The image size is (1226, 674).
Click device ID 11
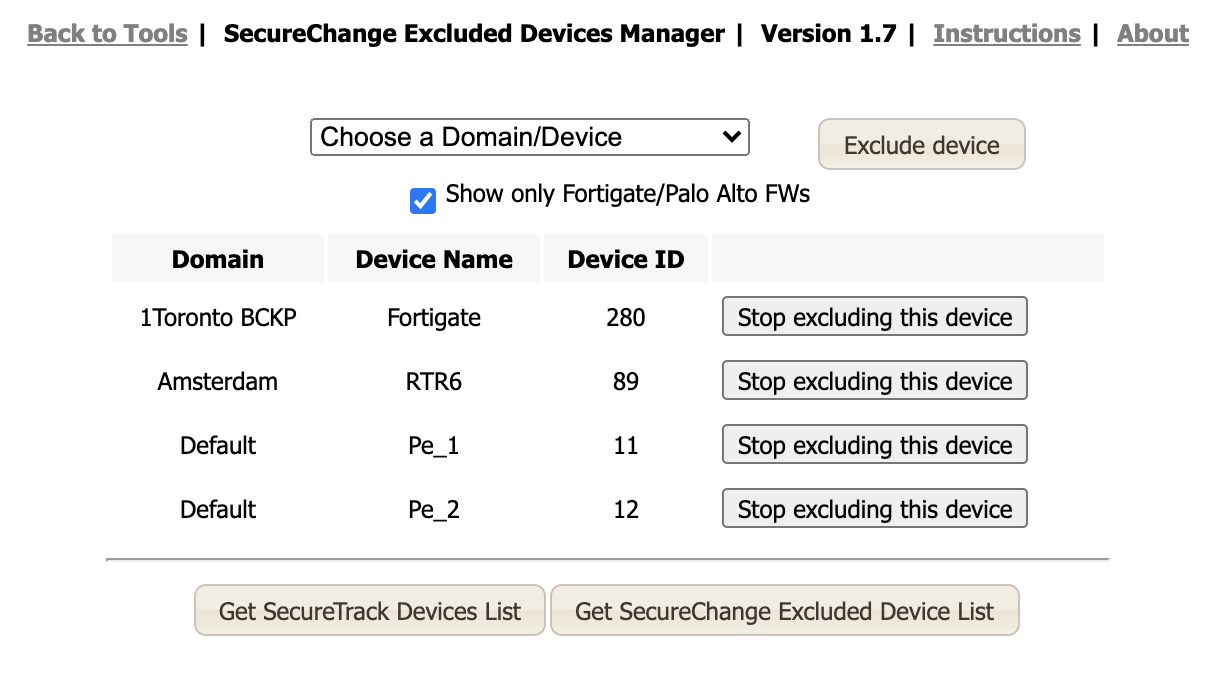click(x=626, y=445)
